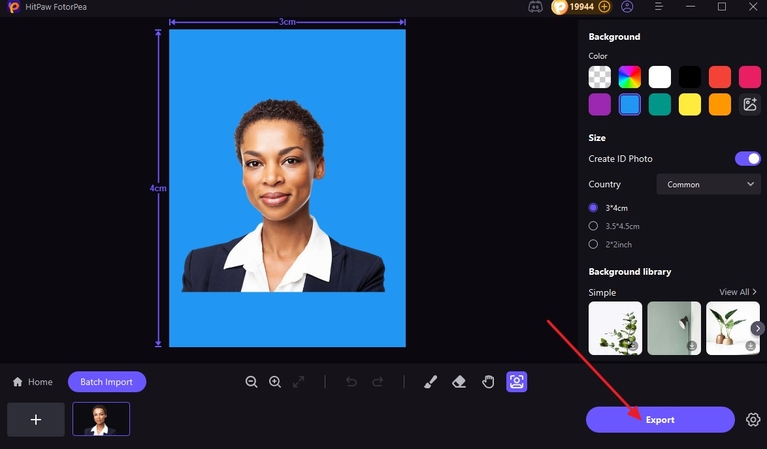Select the 3*4cm size option
This screenshot has height=449, width=767.
608,208
